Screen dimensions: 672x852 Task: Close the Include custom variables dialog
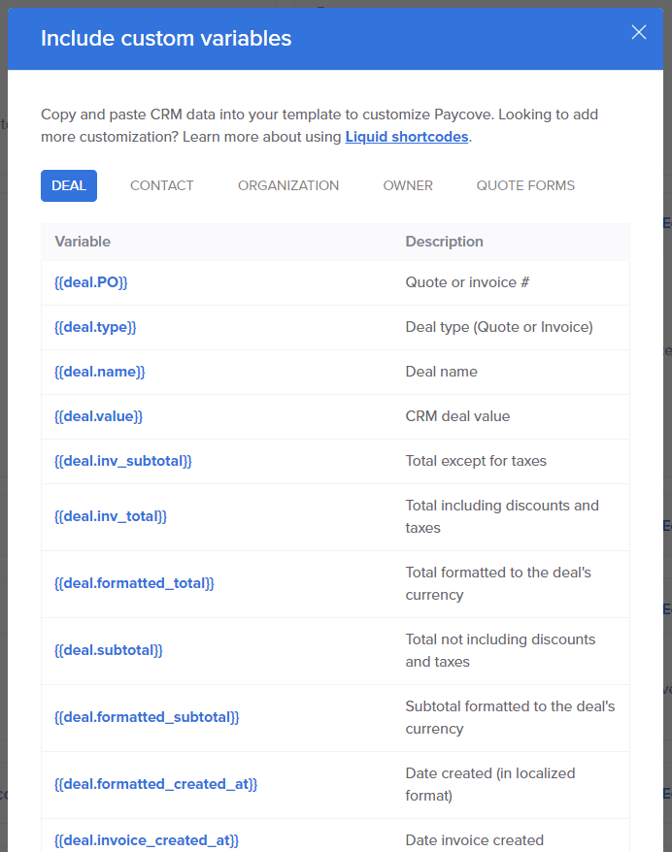(x=639, y=33)
